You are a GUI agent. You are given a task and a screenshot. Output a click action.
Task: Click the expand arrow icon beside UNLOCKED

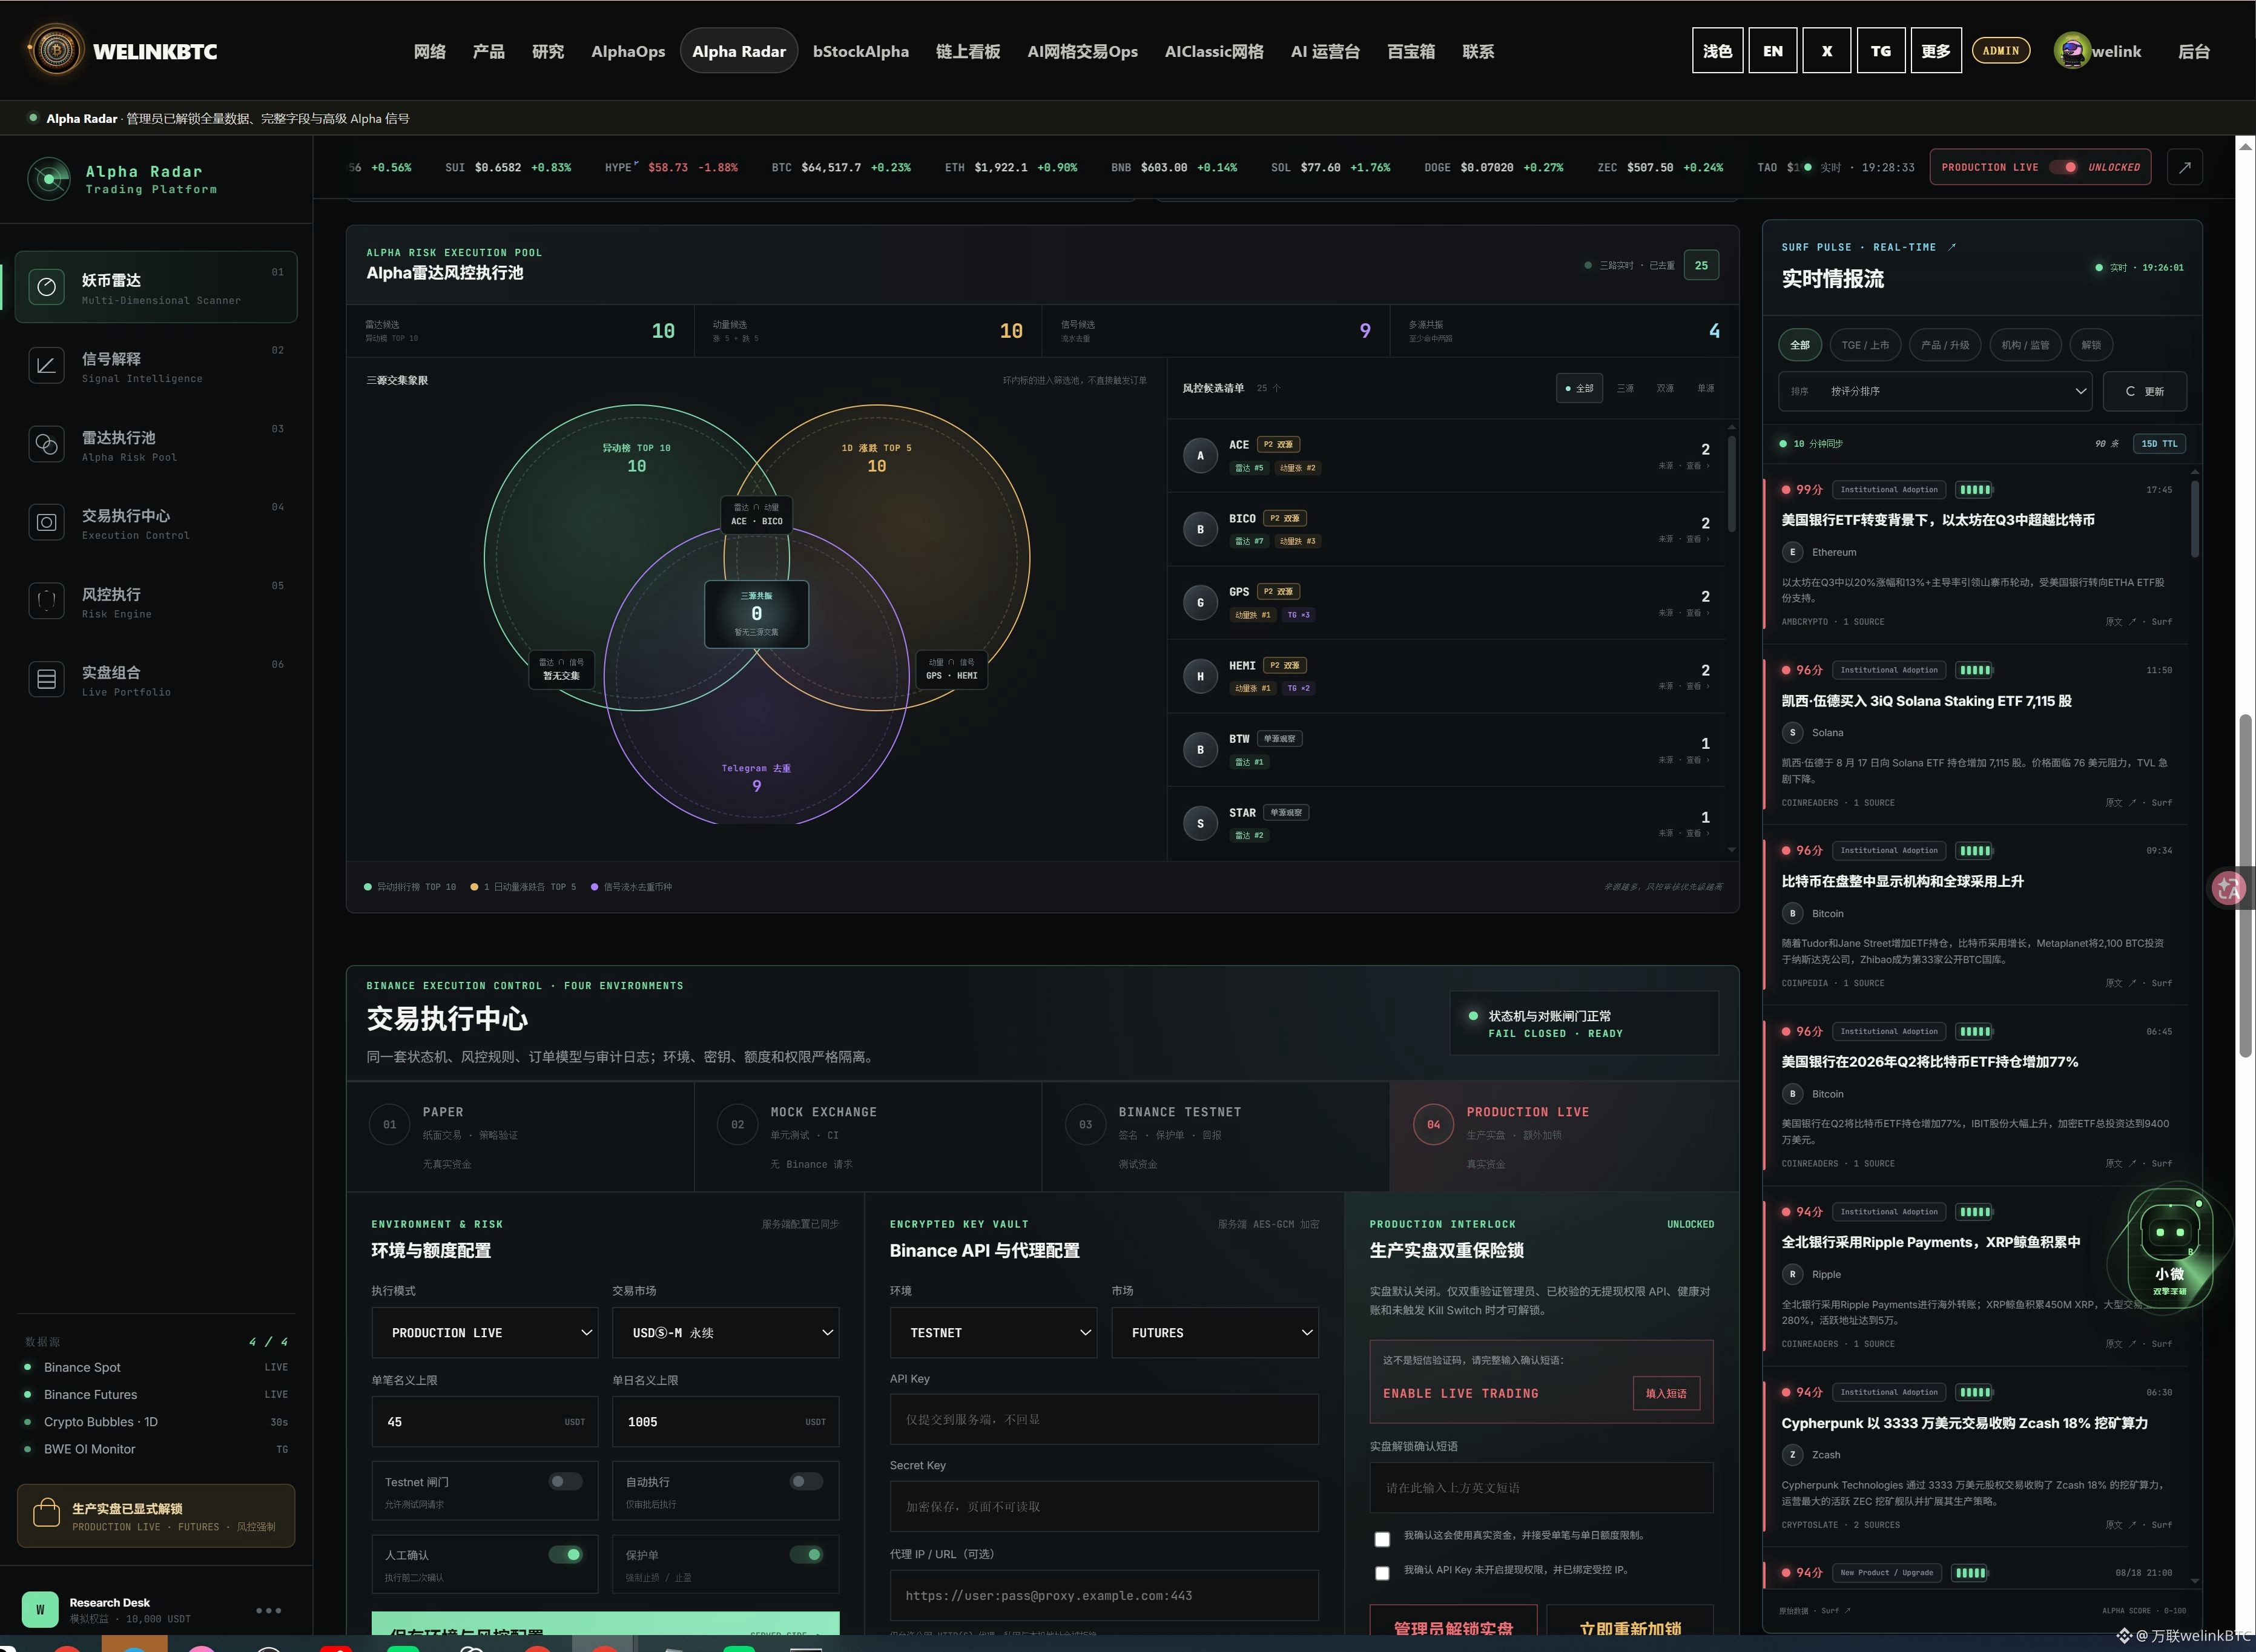point(2185,167)
